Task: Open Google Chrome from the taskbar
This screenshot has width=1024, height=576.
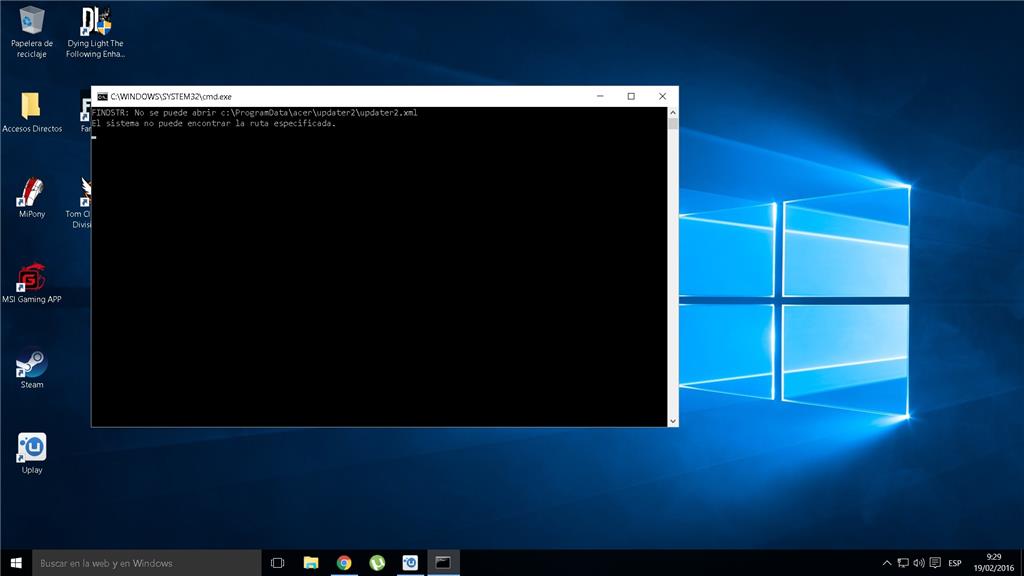Action: click(344, 563)
